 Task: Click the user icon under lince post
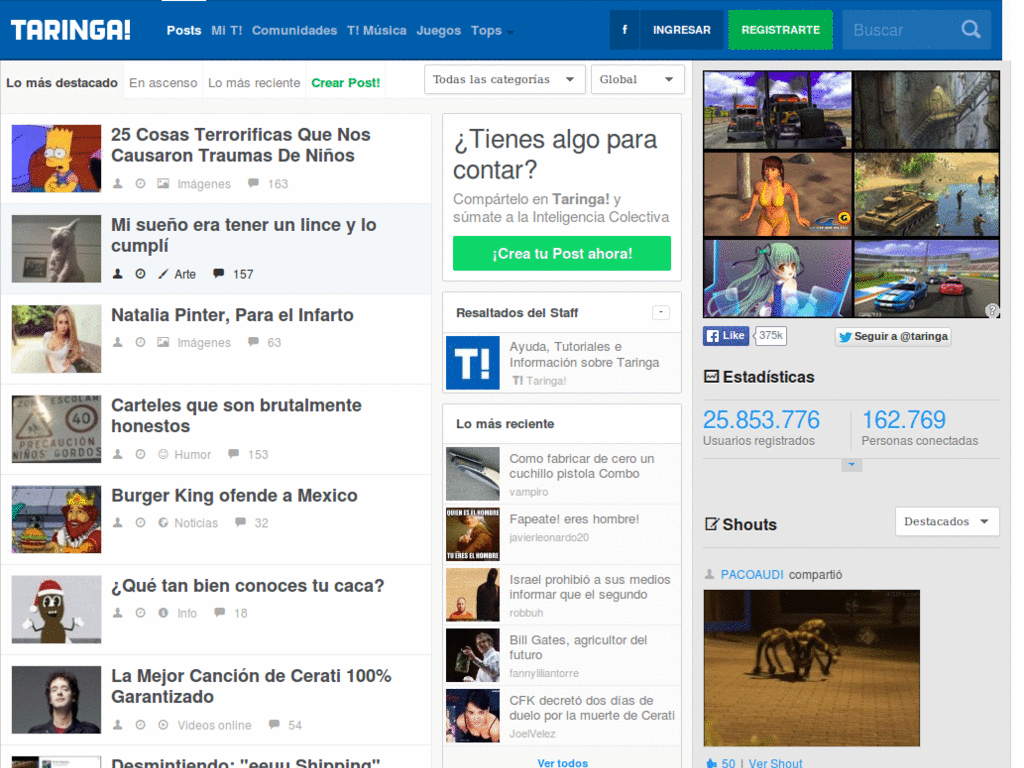pyautogui.click(x=118, y=274)
